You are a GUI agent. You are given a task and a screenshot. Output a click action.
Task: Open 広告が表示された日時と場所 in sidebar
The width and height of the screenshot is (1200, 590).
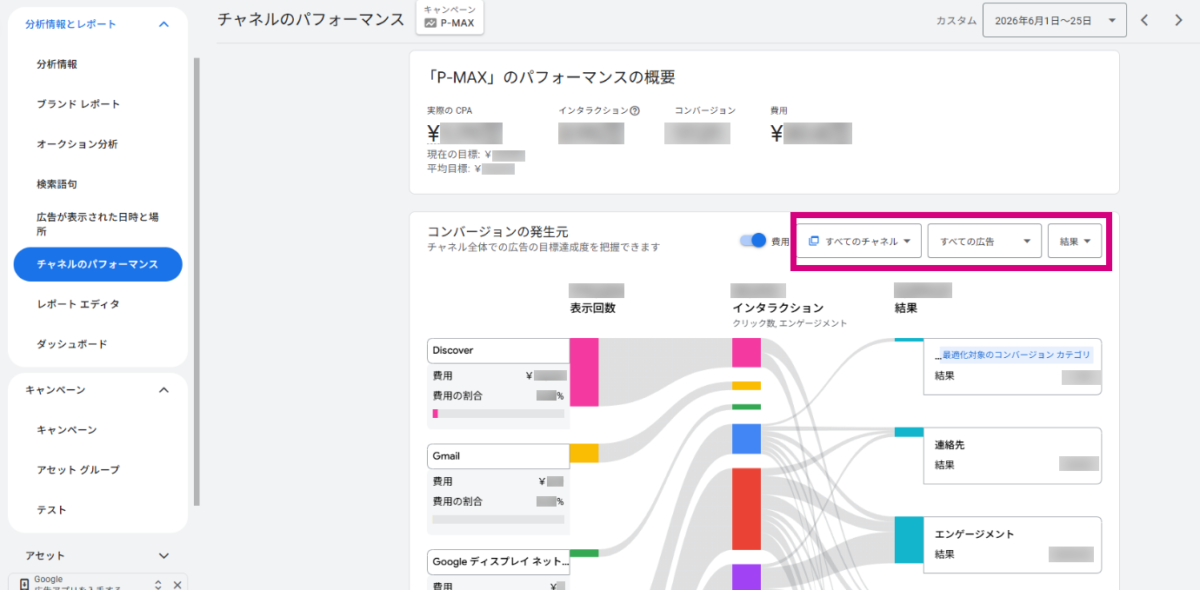[x=97, y=223]
